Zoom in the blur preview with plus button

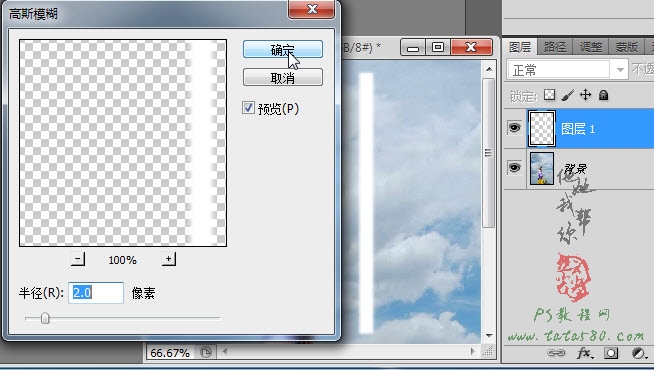coord(169,259)
